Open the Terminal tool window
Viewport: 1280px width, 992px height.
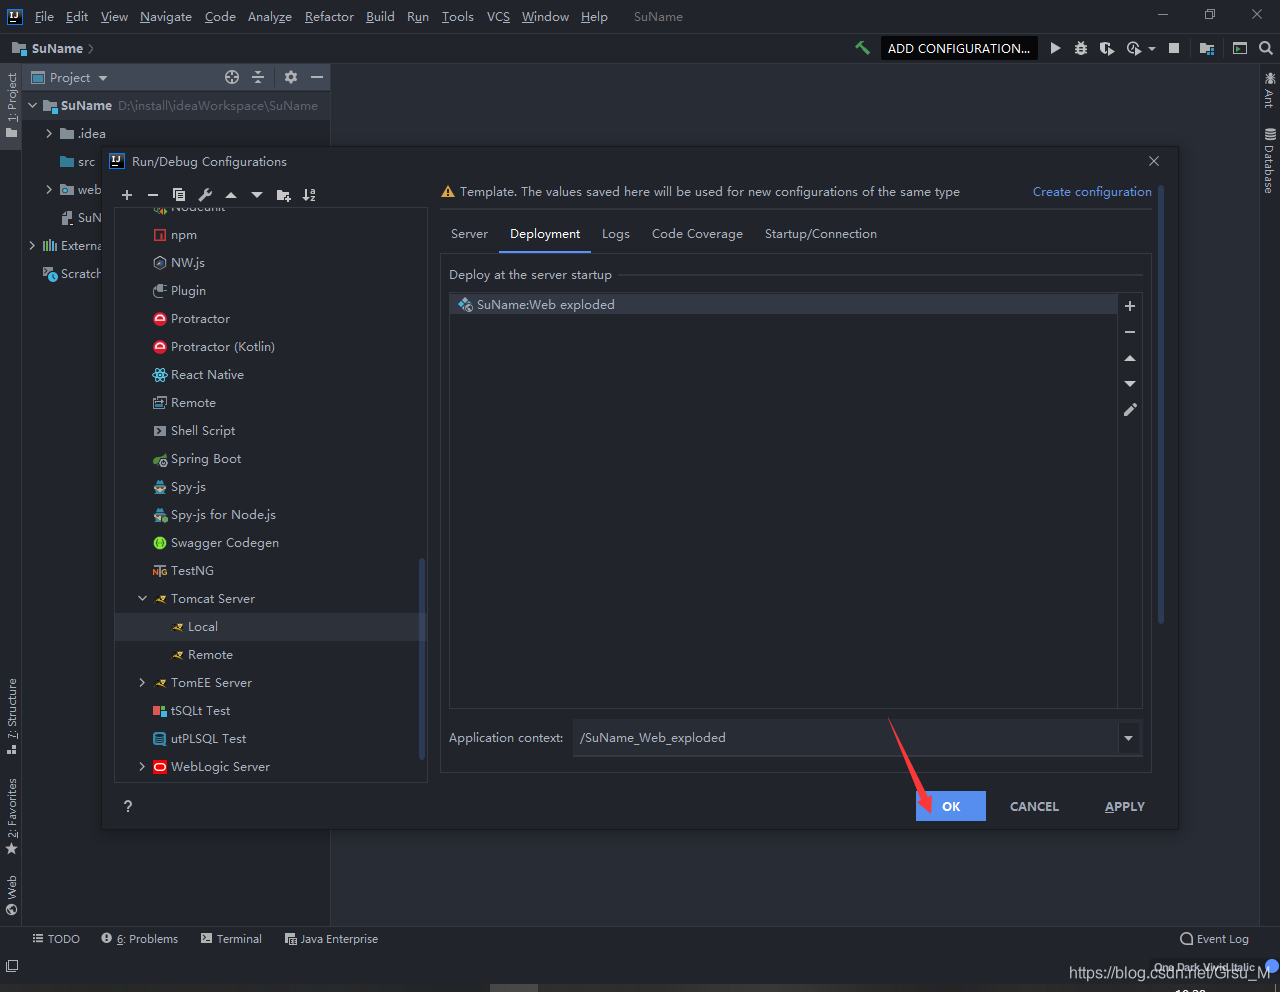(x=231, y=939)
